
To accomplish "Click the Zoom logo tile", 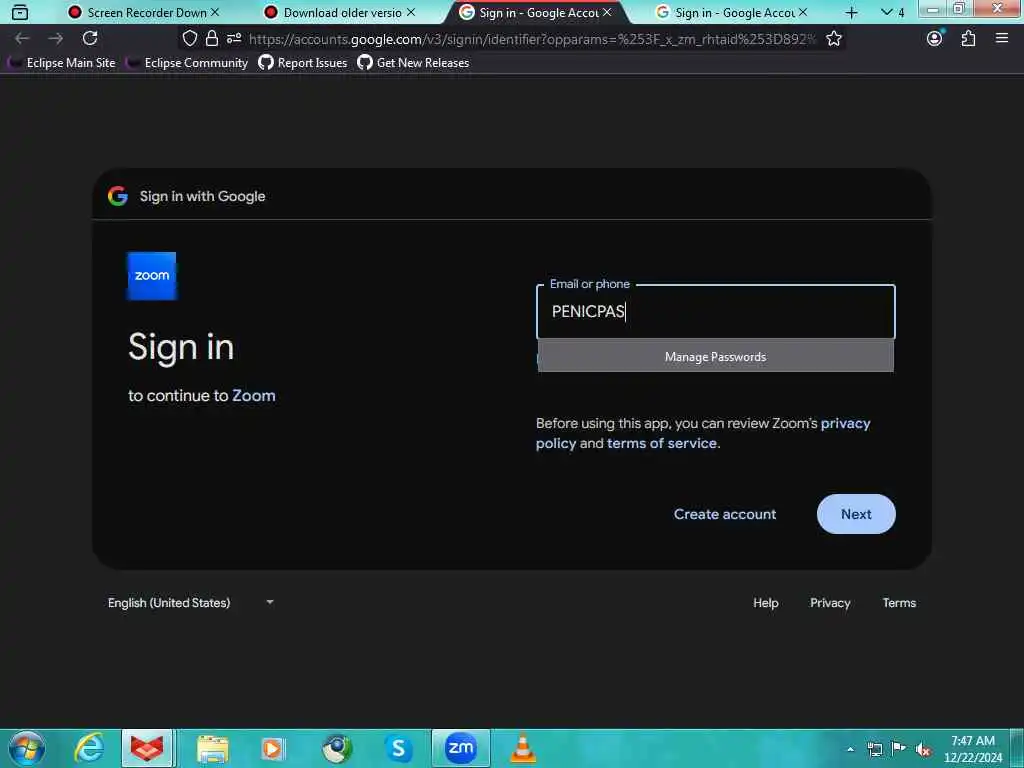I will click(152, 276).
